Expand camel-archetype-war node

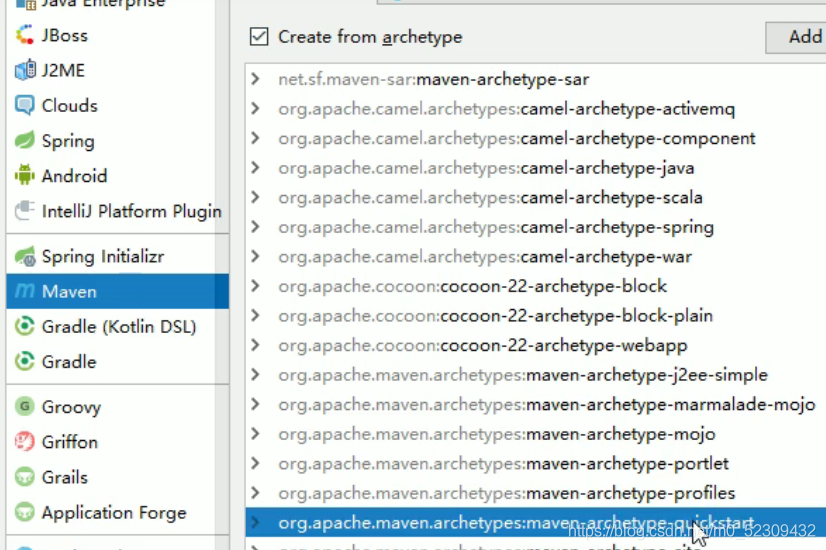pos(255,257)
